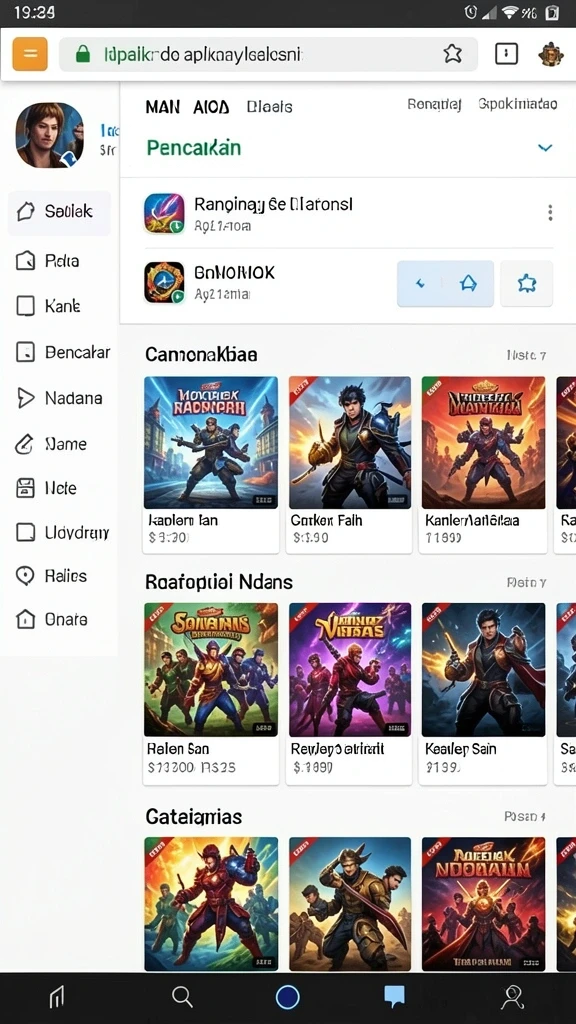Open Kaplem Ian game thumbnail
Image resolution: width=576 pixels, height=1024 pixels.
pos(210,442)
